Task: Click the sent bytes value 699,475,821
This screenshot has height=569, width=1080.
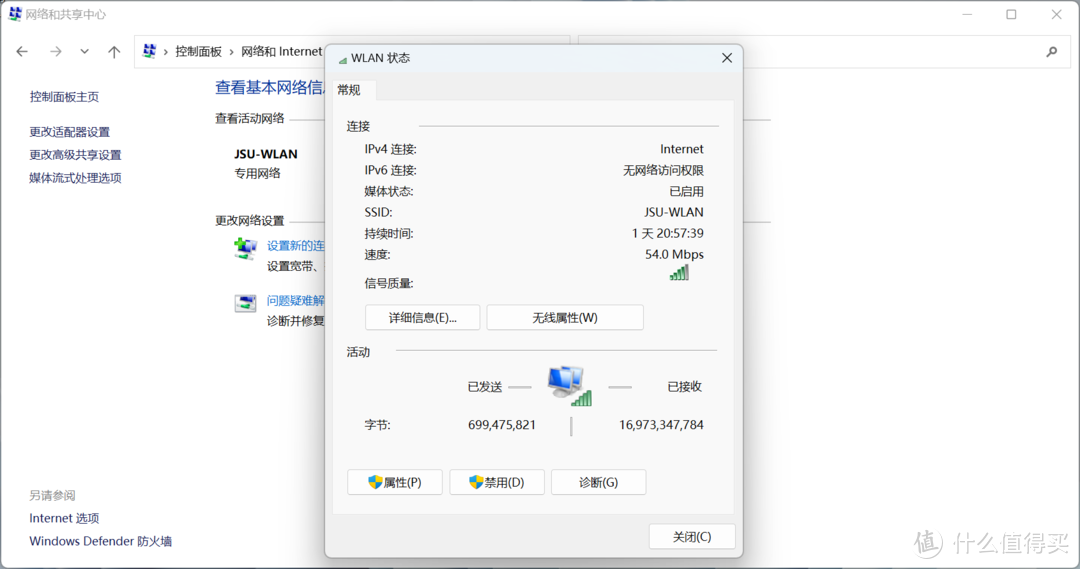Action: click(501, 425)
